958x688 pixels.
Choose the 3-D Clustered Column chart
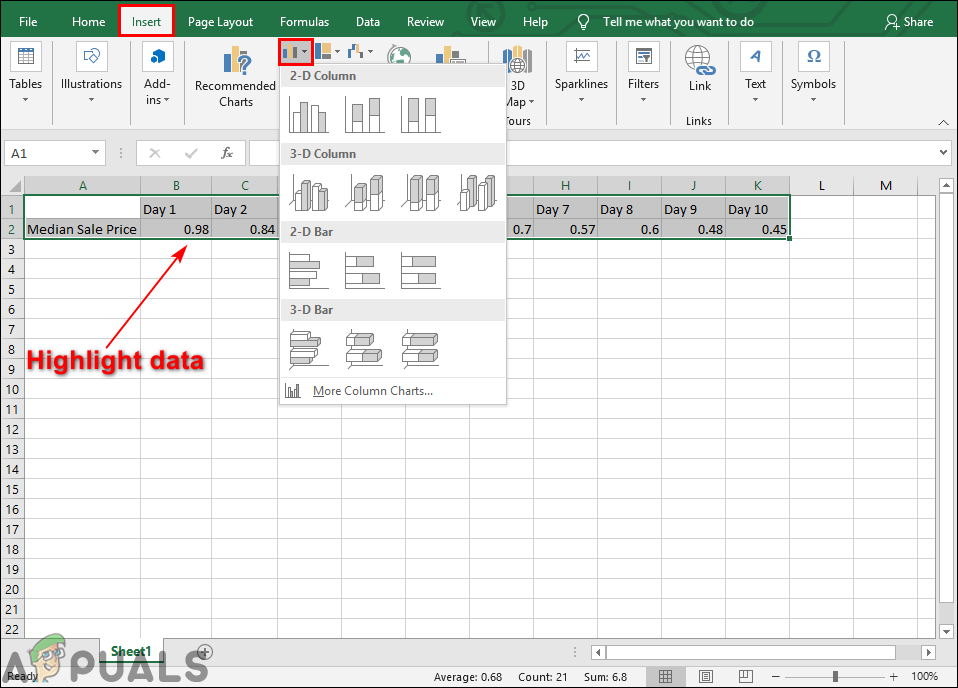point(309,192)
